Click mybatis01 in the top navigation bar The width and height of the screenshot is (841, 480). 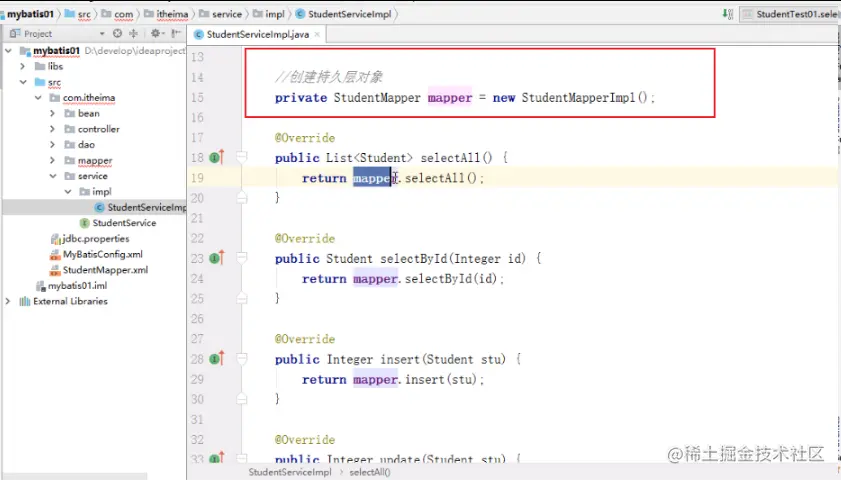pyautogui.click(x=30, y=14)
